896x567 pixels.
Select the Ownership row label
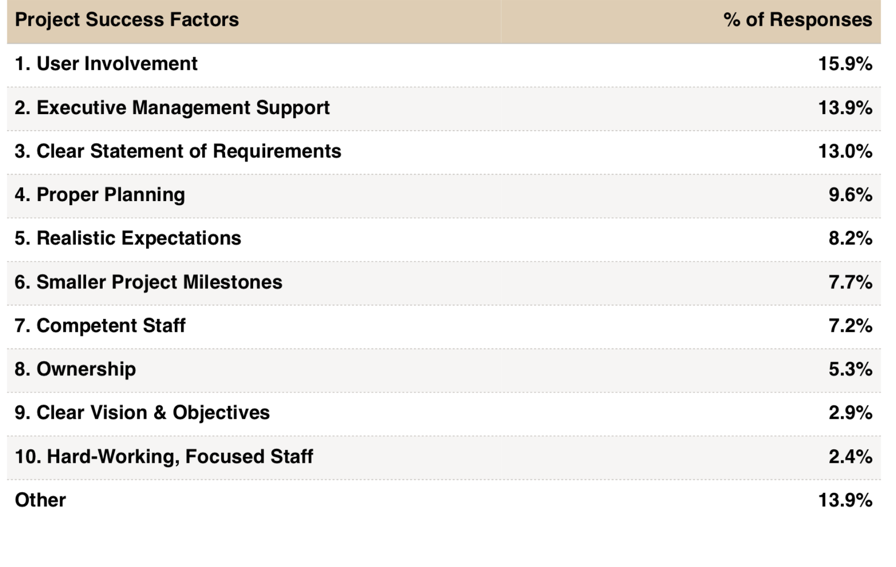75,369
